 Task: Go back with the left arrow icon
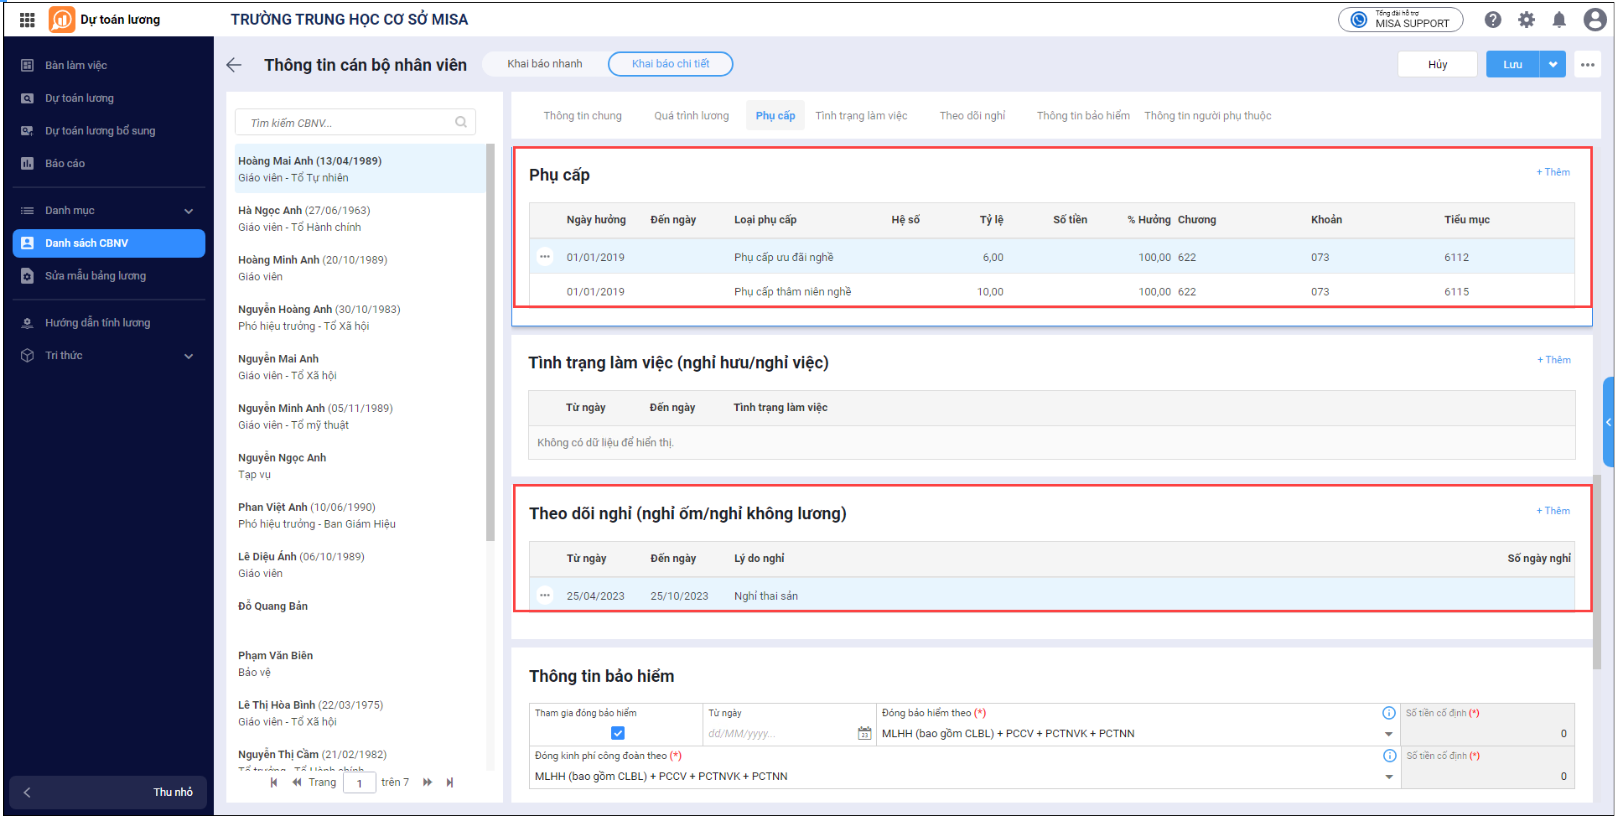[234, 65]
